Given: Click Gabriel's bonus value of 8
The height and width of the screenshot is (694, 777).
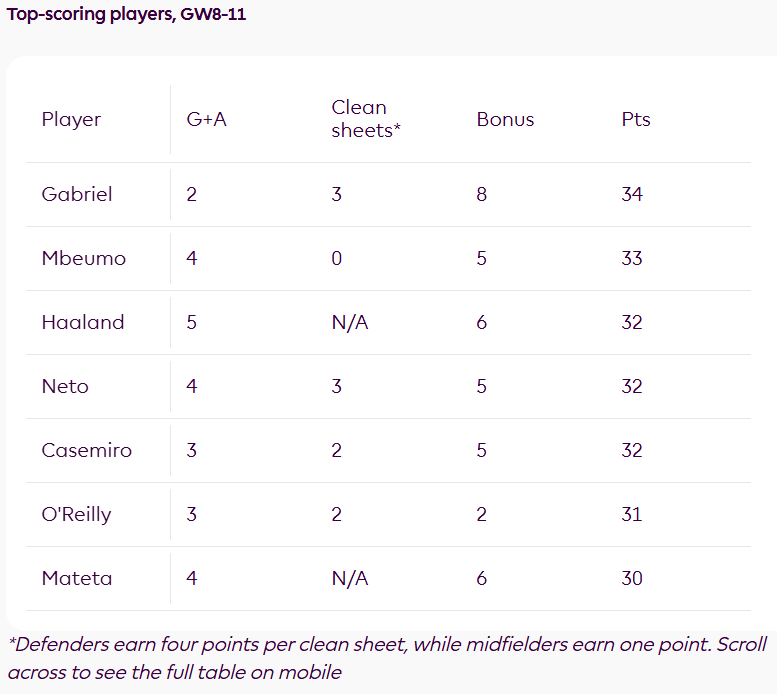Looking at the screenshot, I should [482, 194].
